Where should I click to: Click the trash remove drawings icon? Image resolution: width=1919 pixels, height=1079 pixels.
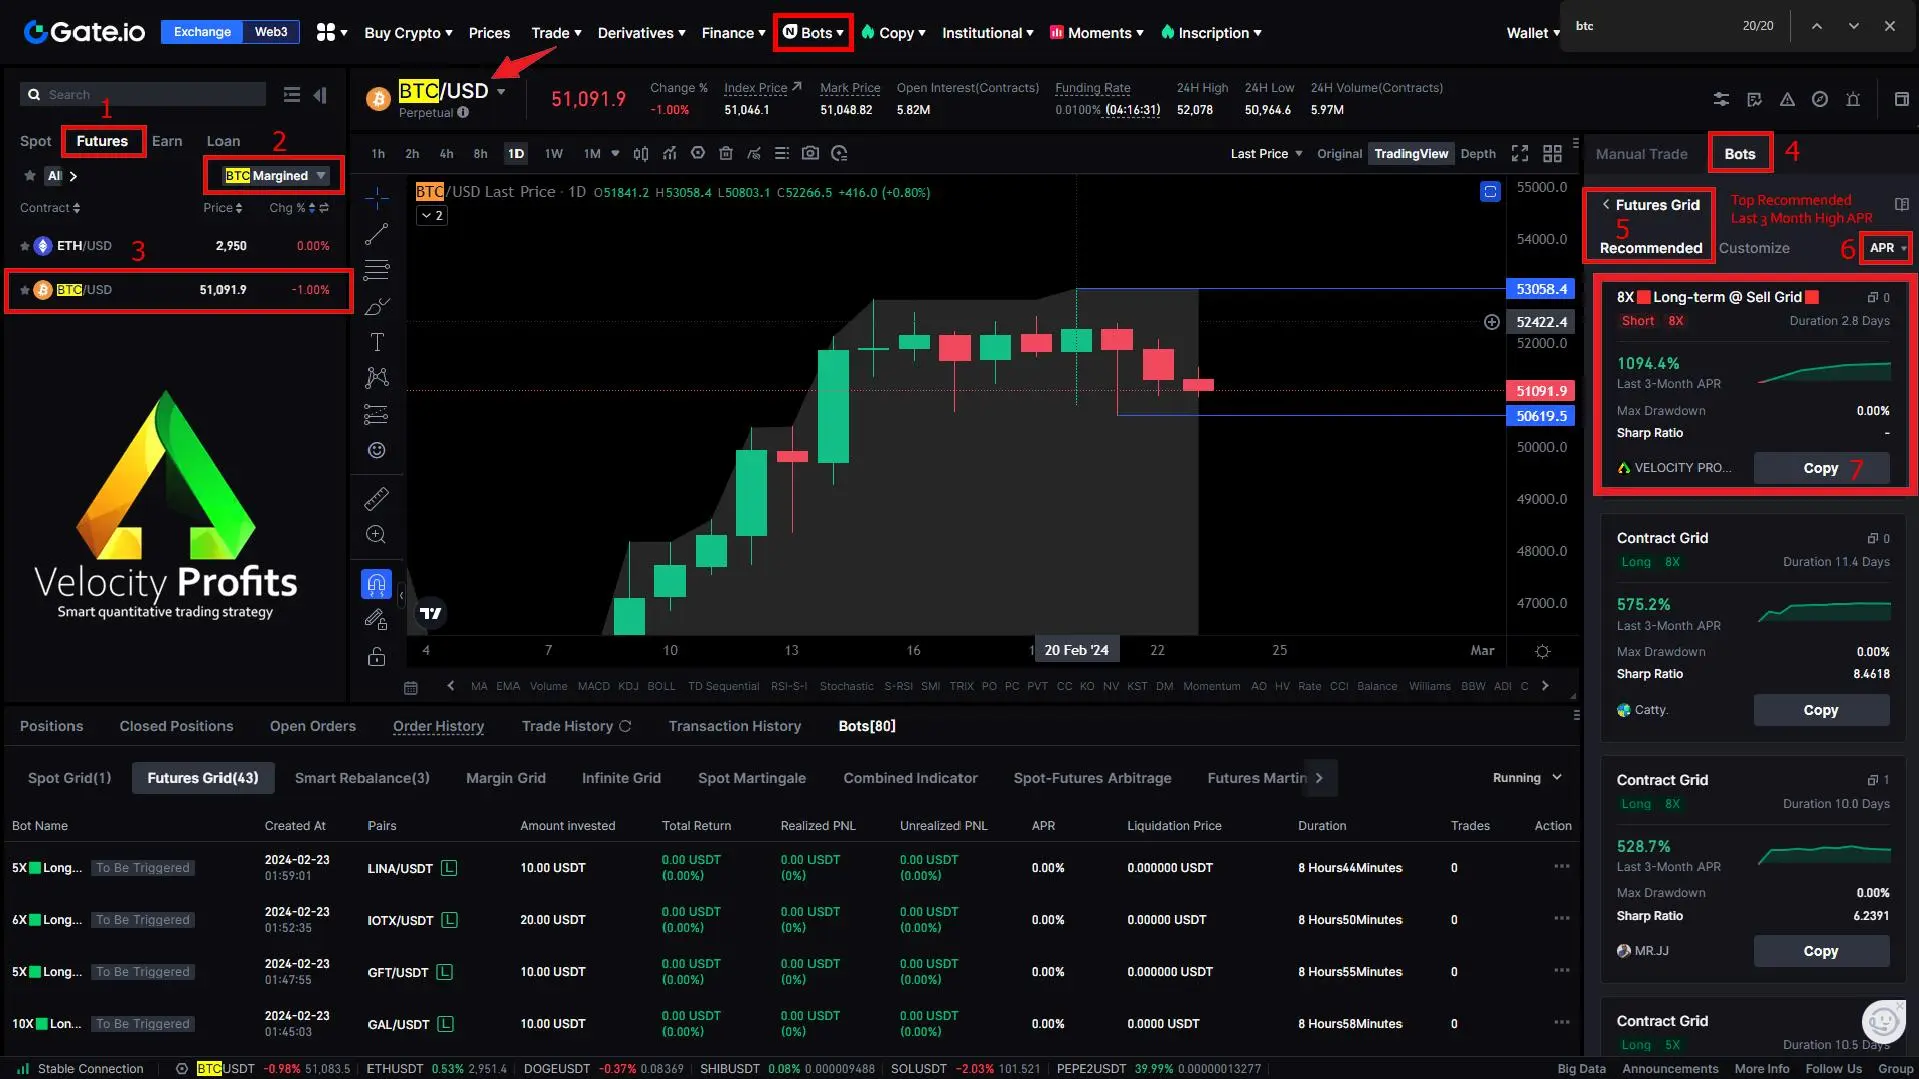coord(726,153)
